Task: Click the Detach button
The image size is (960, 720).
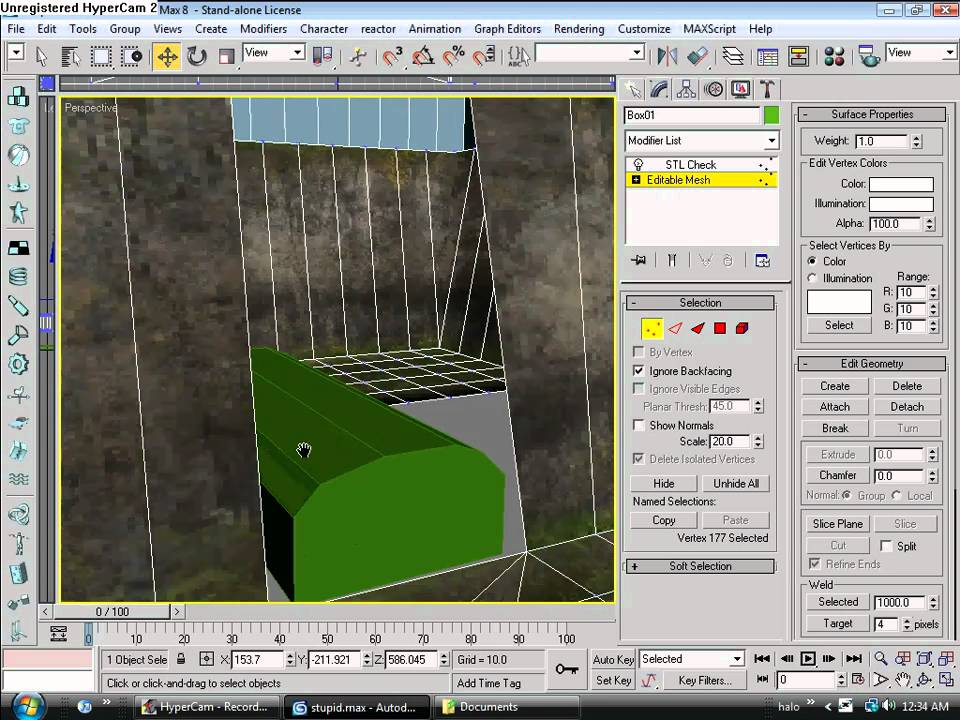Action: tap(907, 407)
